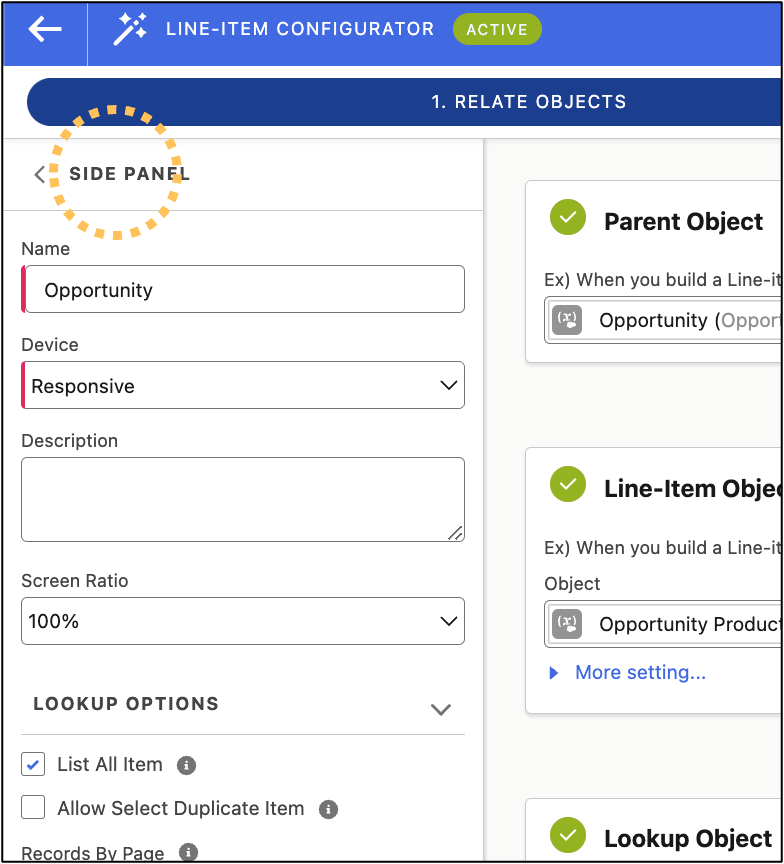Uncheck the List All Item checkbox
The height and width of the screenshot is (864, 784).
pos(33,765)
